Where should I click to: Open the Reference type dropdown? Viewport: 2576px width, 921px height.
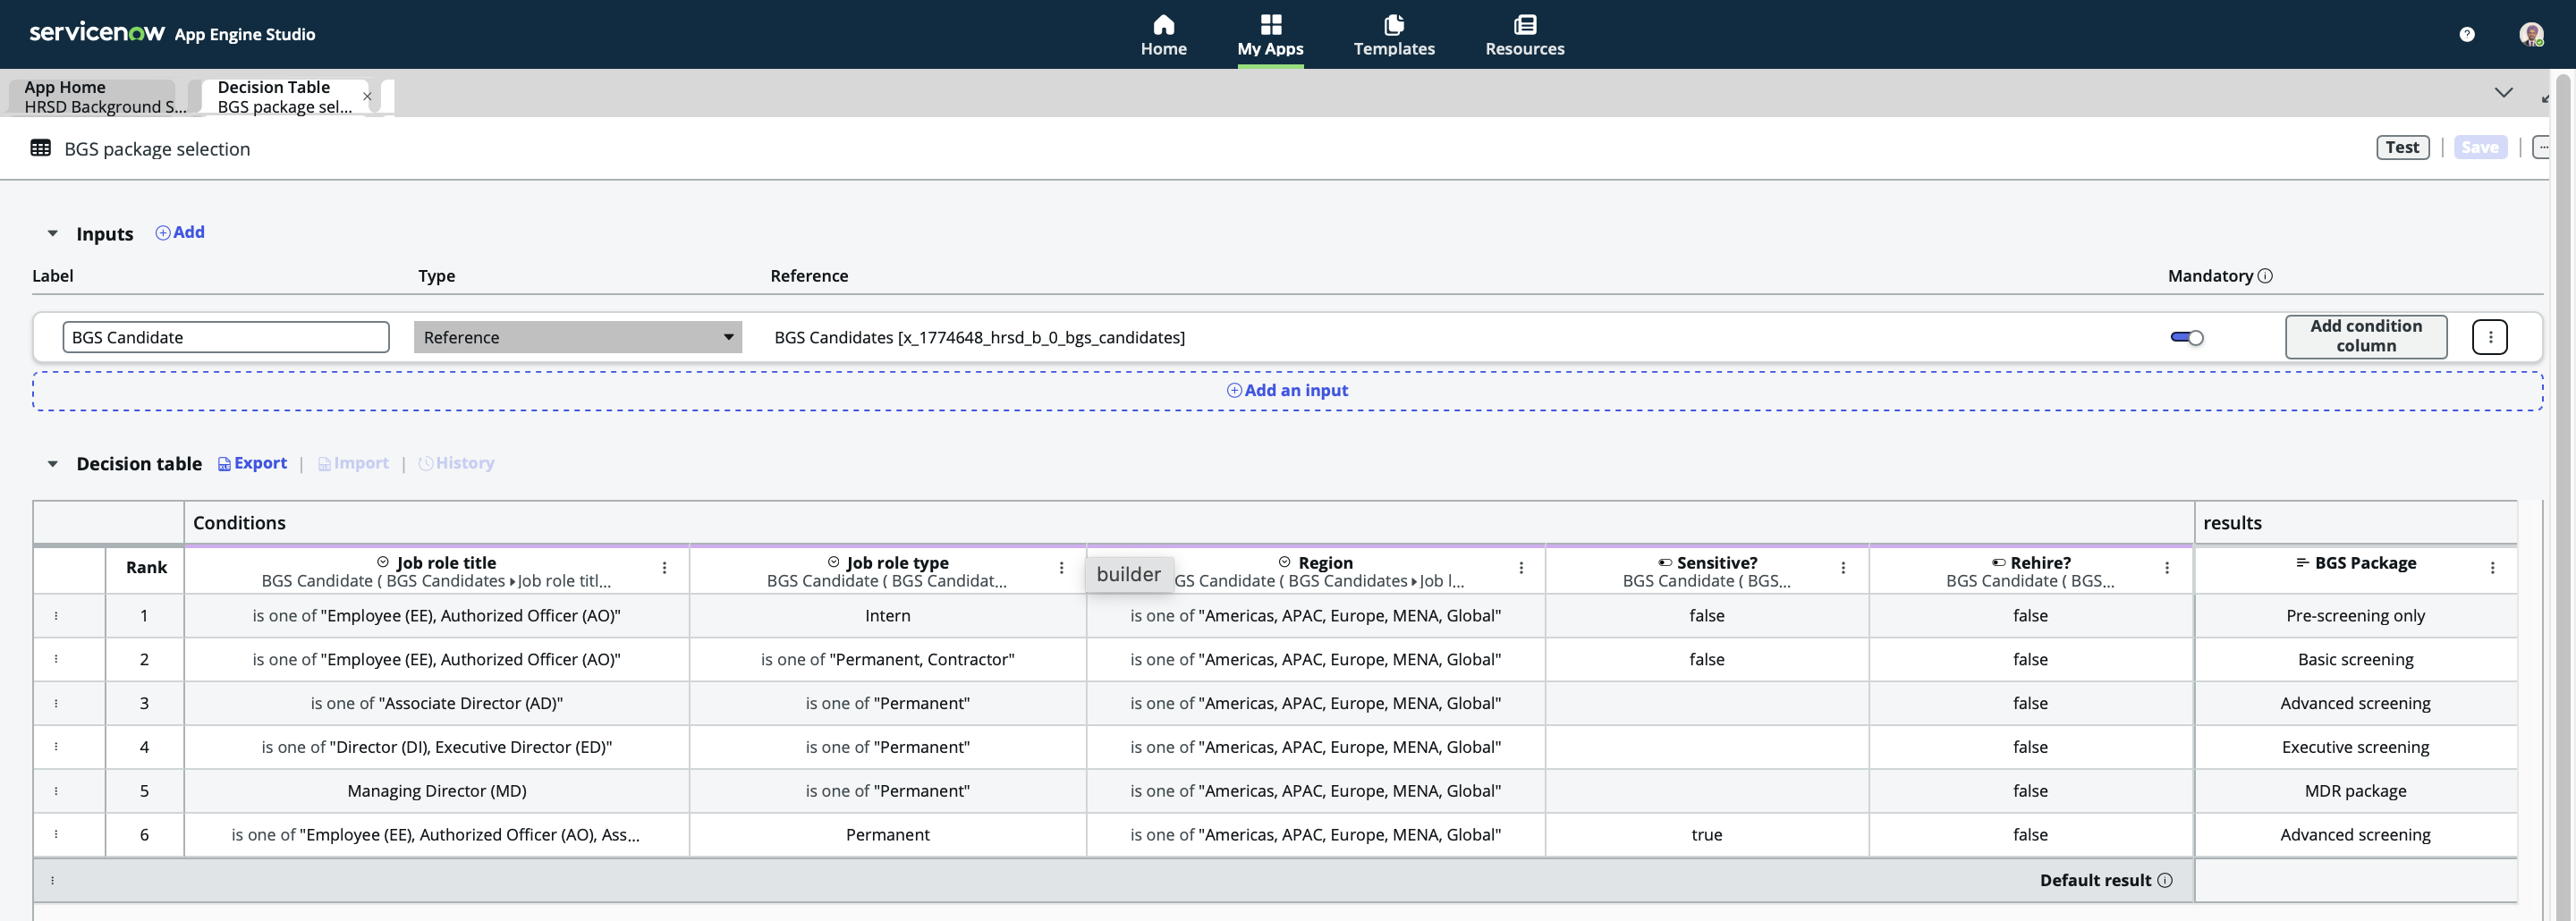(577, 337)
